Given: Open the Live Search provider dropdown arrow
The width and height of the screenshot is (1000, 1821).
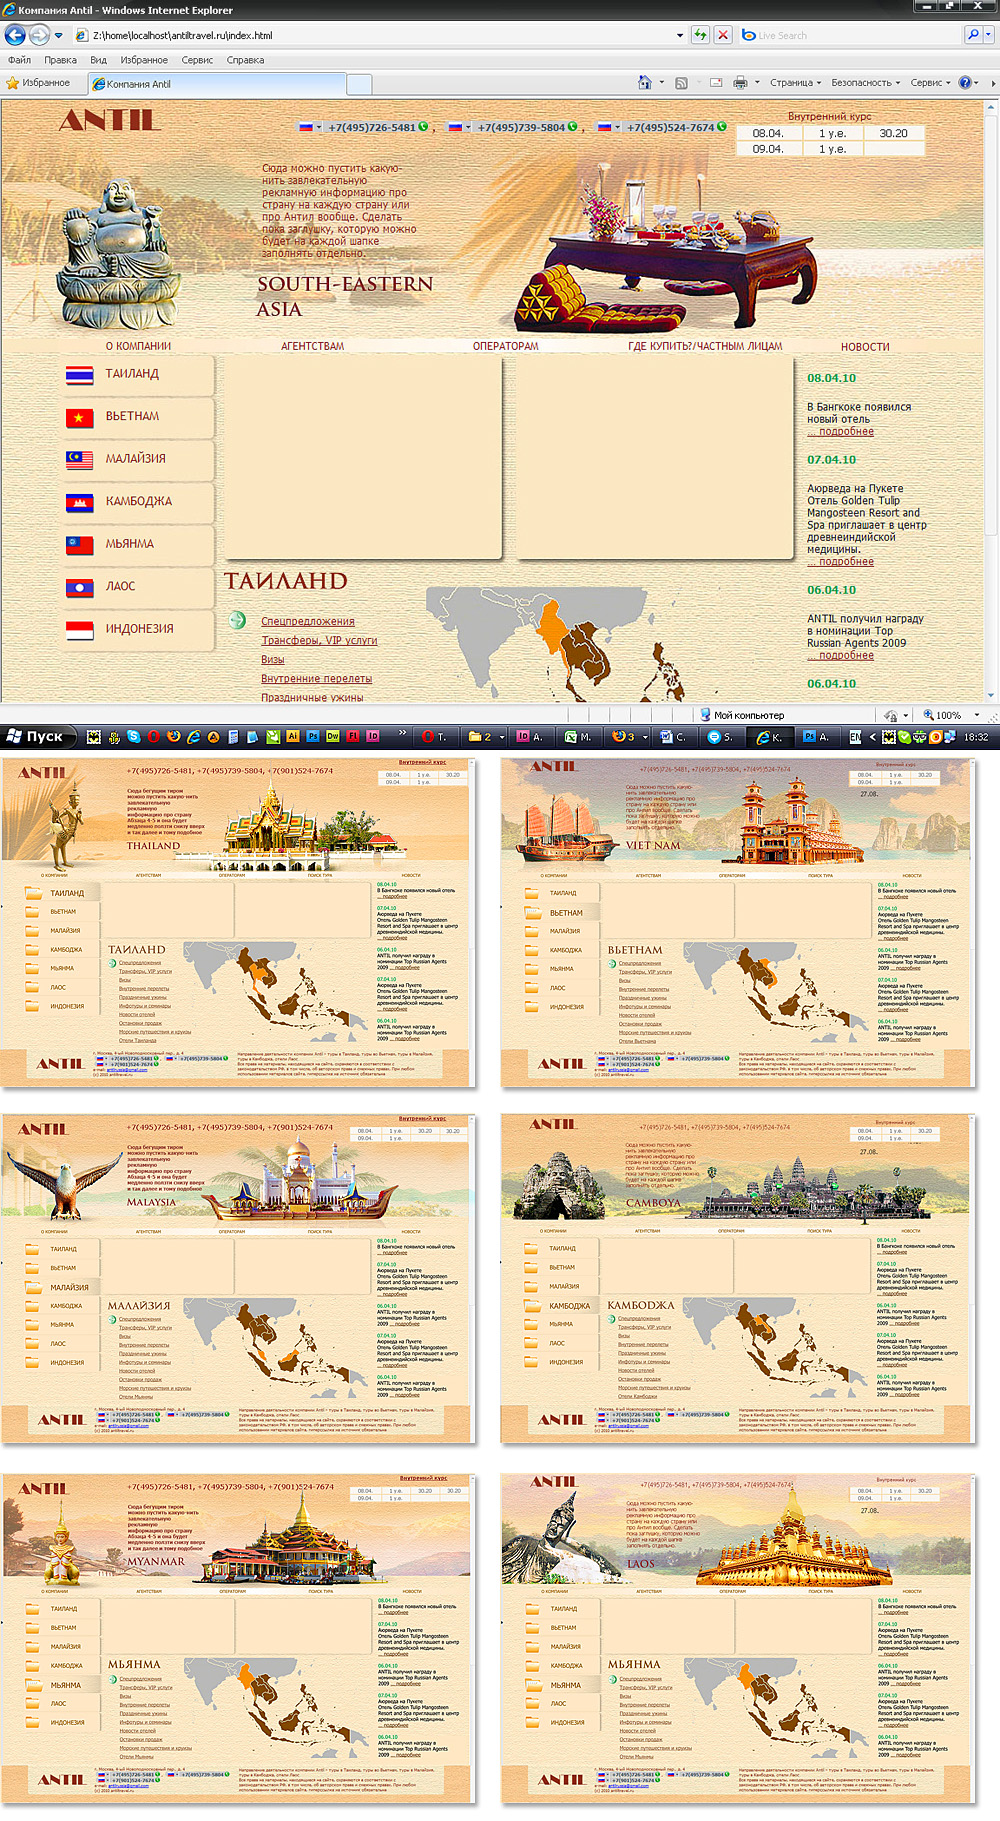Looking at the screenshot, I should (990, 35).
